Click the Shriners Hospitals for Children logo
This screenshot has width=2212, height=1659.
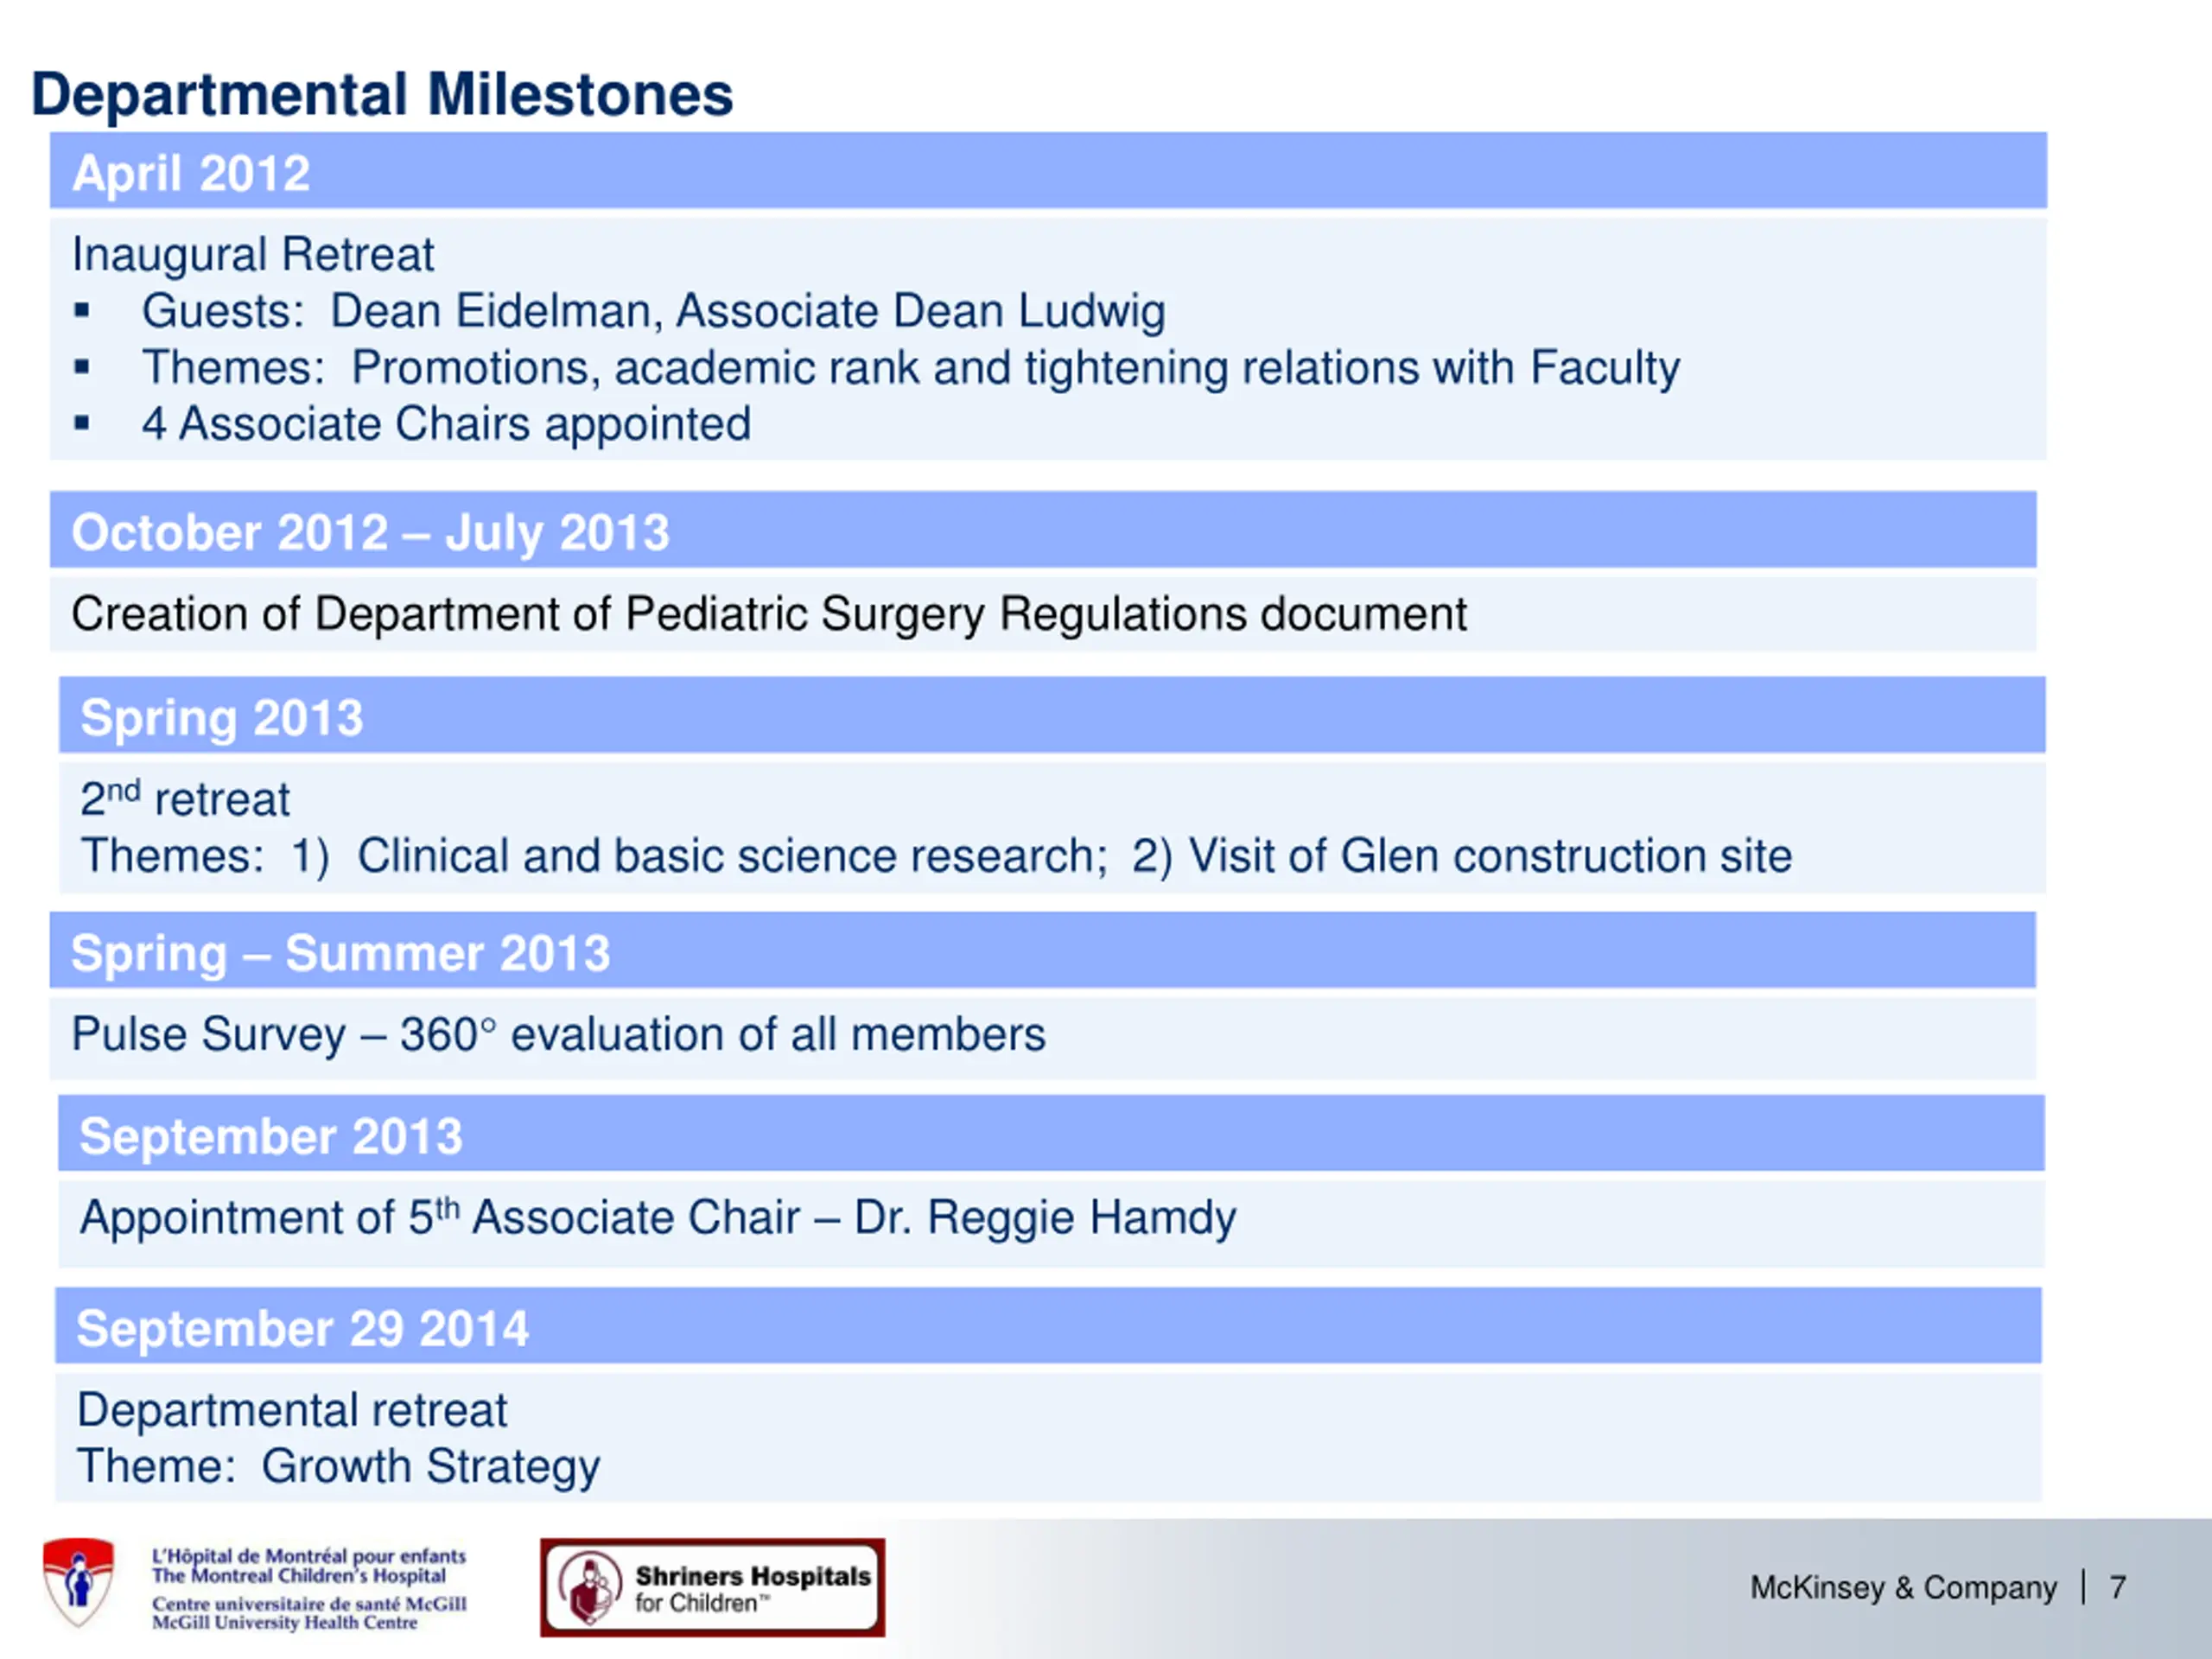click(713, 1588)
